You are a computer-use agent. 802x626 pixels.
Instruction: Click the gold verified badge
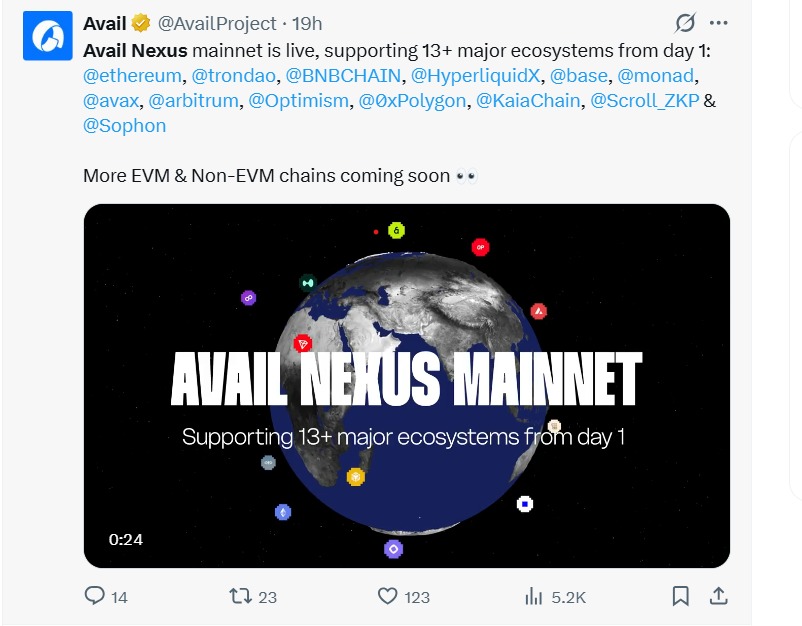[x=142, y=23]
